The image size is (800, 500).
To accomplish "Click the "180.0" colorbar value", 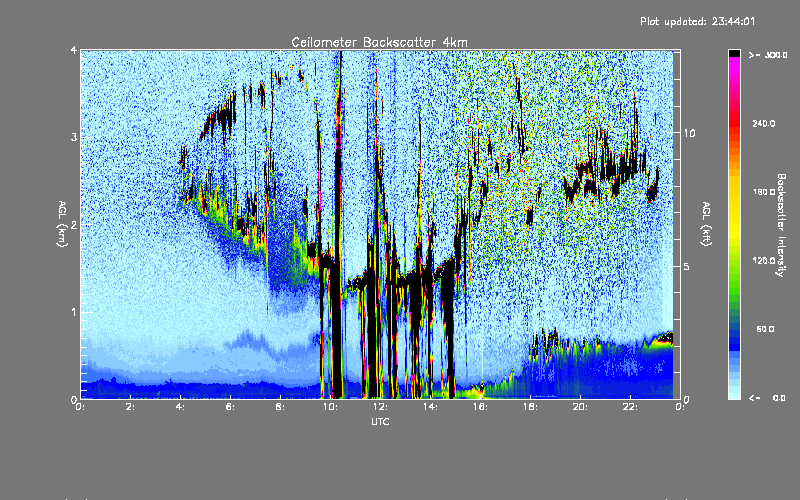I will [764, 192].
